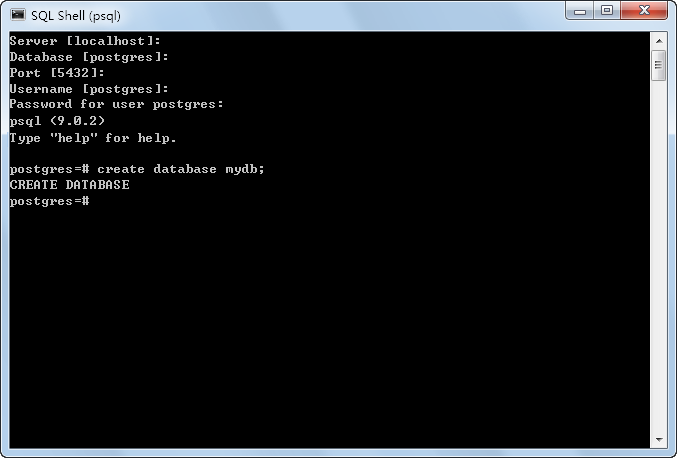Click the "Port [5432]:" line

(57, 73)
